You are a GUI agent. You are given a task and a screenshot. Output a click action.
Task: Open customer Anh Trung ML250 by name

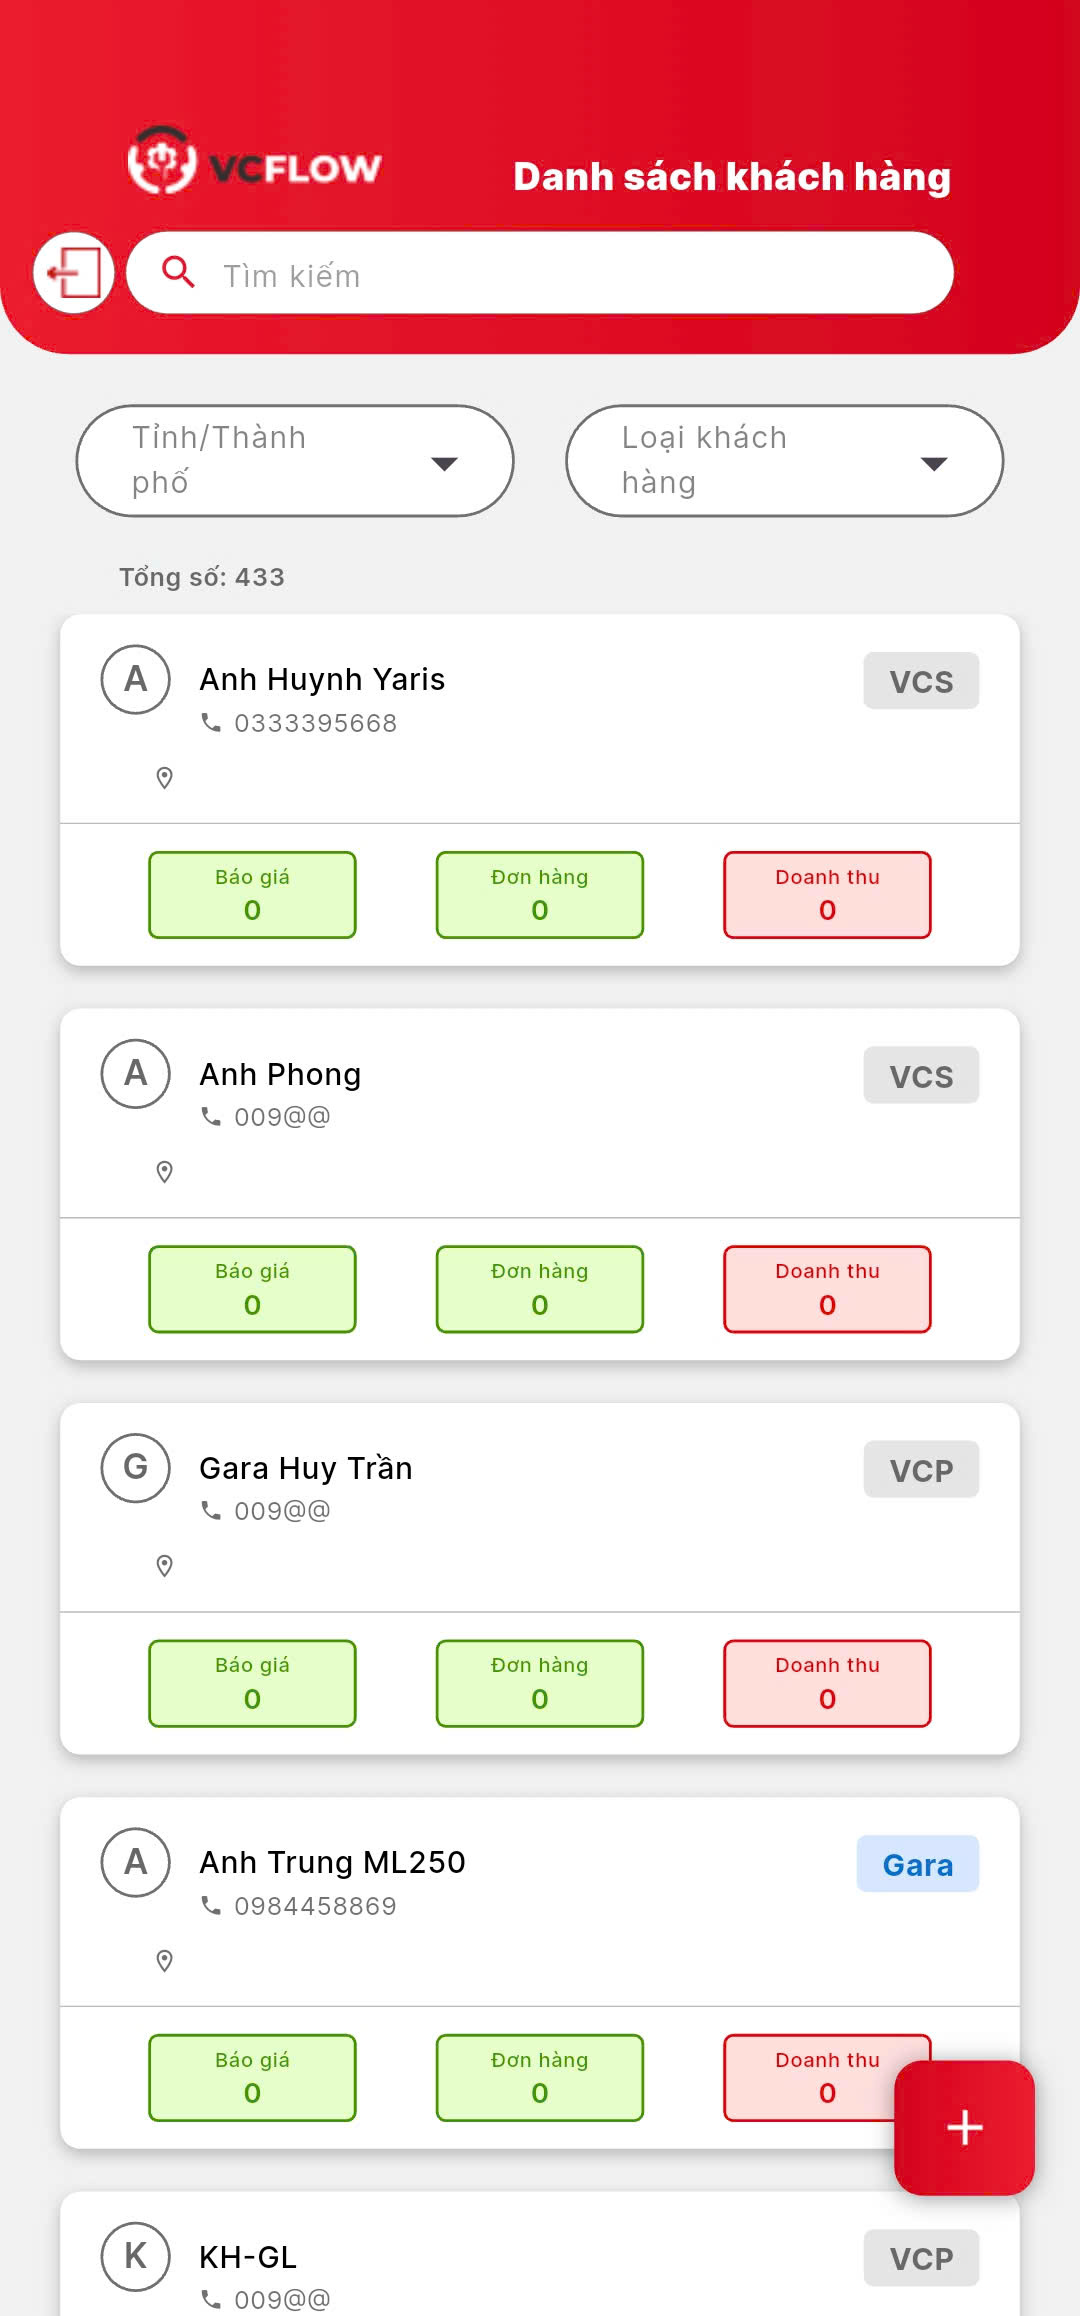coord(332,1862)
